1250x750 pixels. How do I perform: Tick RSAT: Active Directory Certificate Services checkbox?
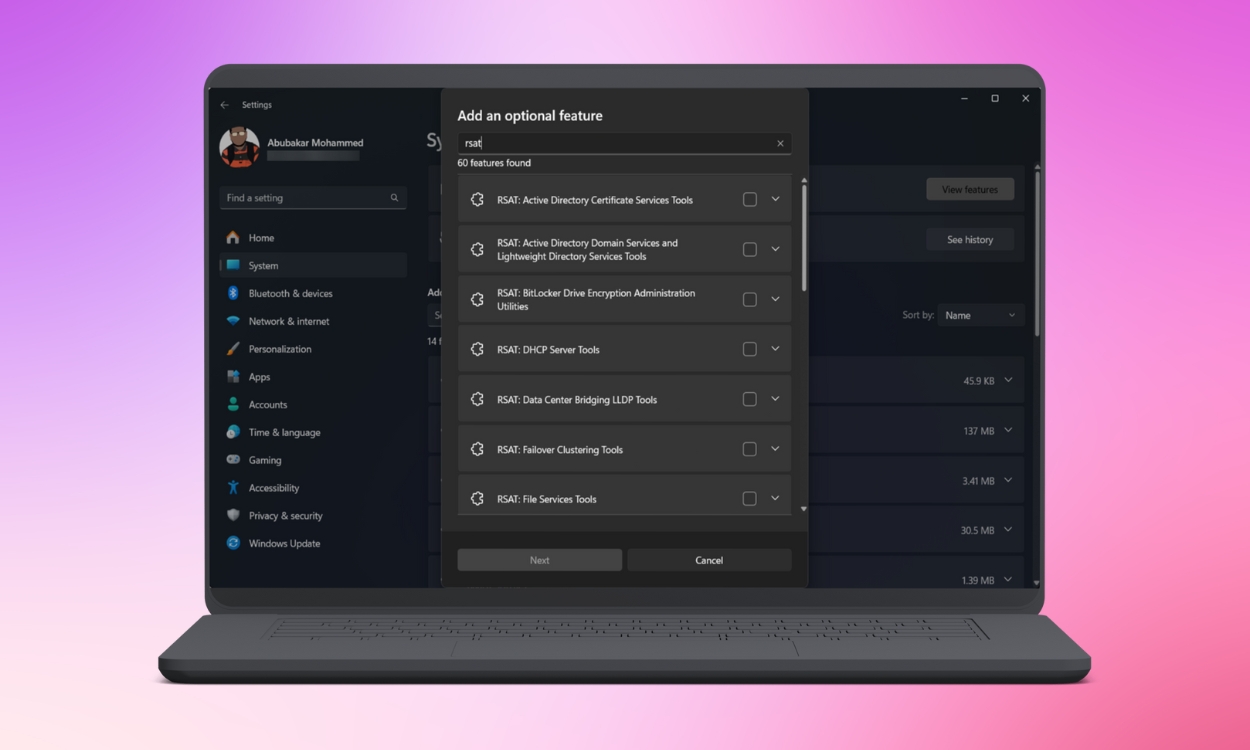tap(749, 199)
